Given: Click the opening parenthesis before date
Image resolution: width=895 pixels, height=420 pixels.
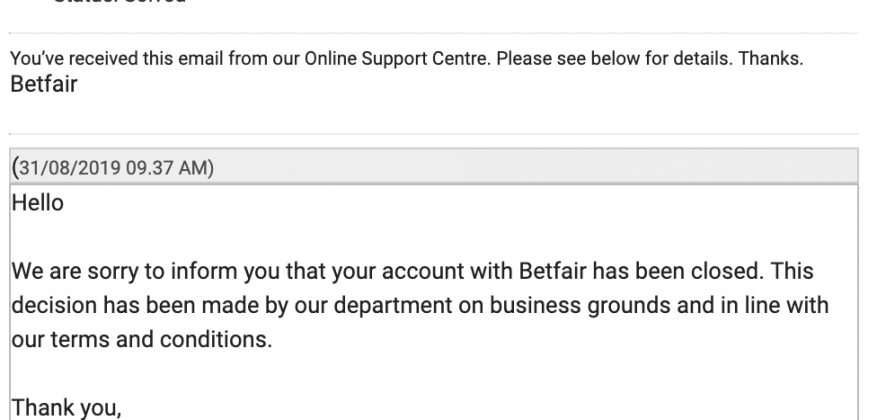Looking at the screenshot, I should (15, 168).
